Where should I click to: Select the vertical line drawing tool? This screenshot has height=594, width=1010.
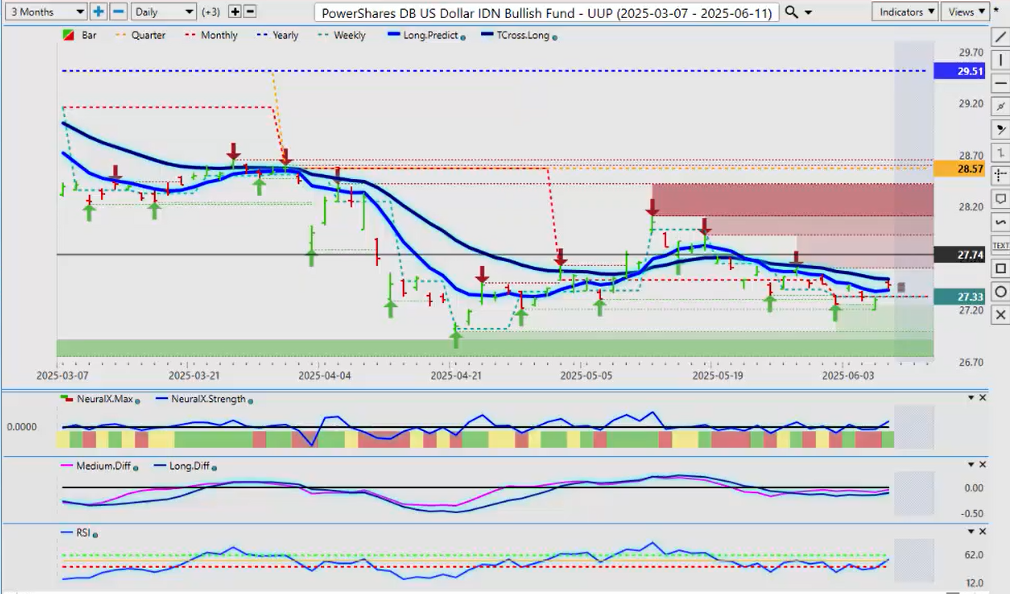click(999, 61)
